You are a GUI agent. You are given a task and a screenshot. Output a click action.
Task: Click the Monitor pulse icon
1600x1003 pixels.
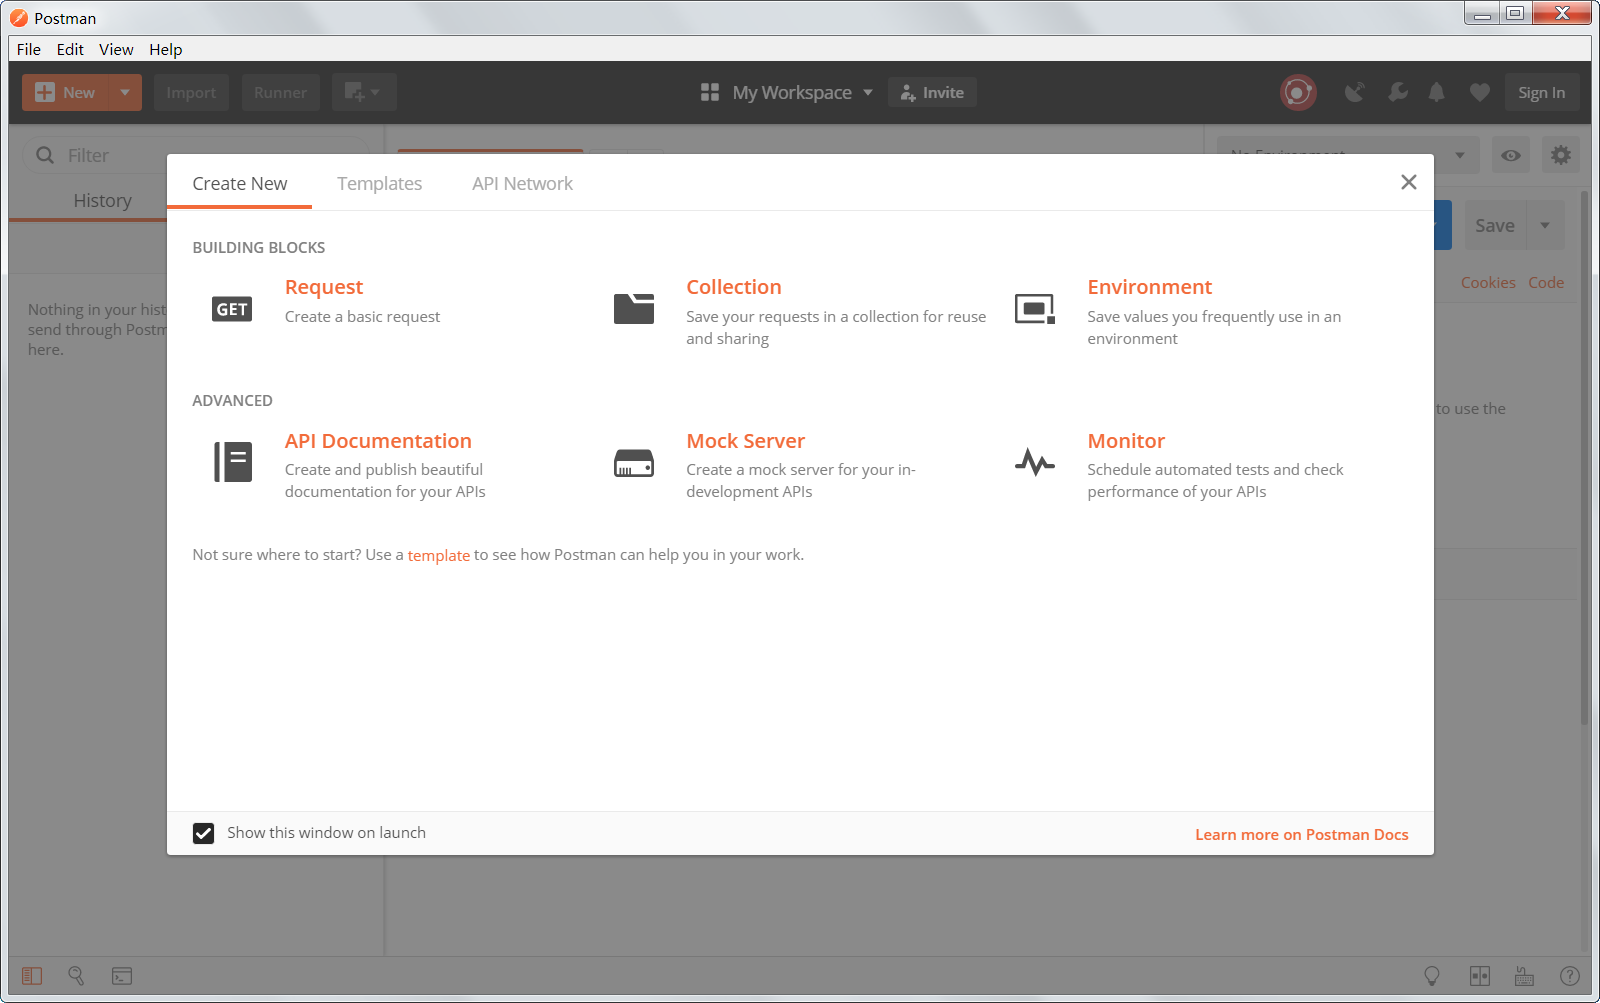point(1035,462)
